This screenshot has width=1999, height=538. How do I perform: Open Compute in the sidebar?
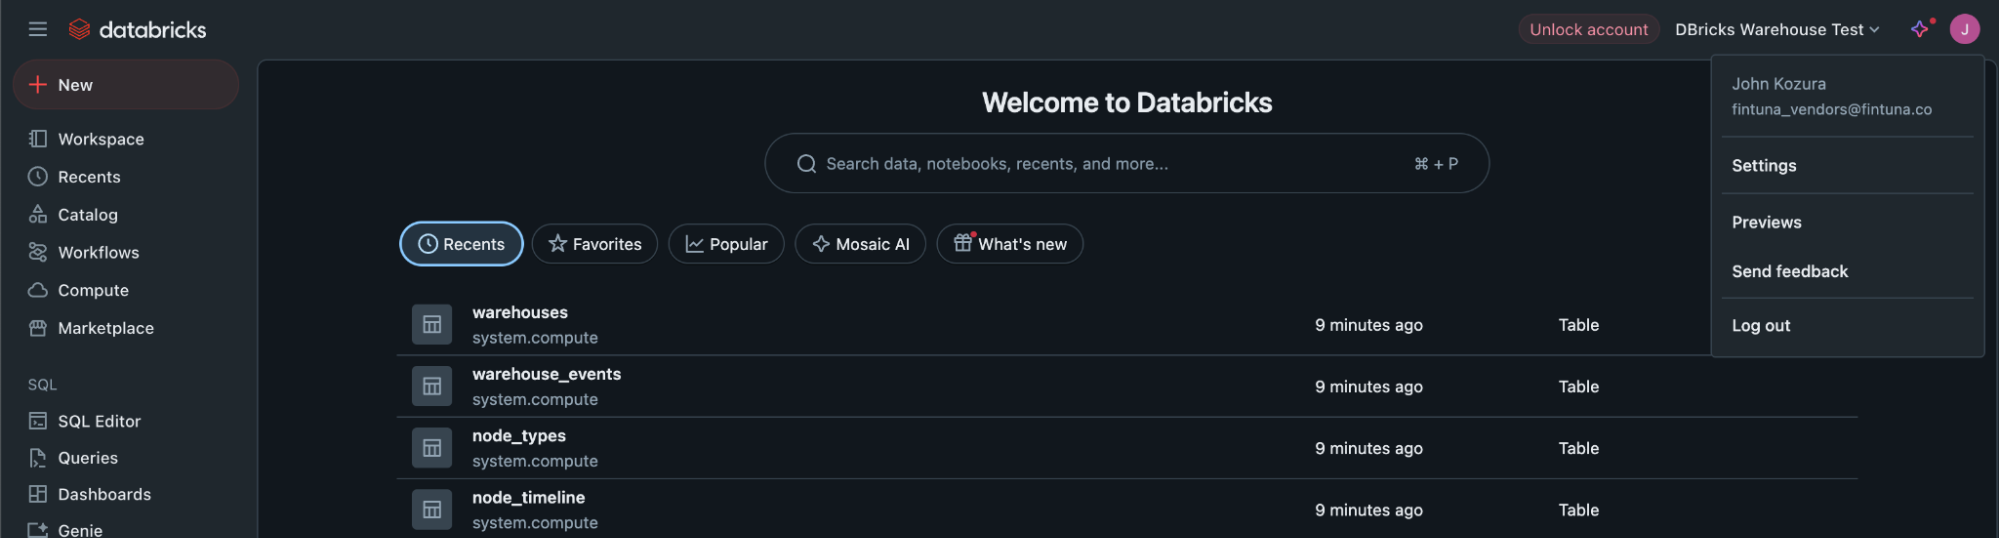(93, 291)
